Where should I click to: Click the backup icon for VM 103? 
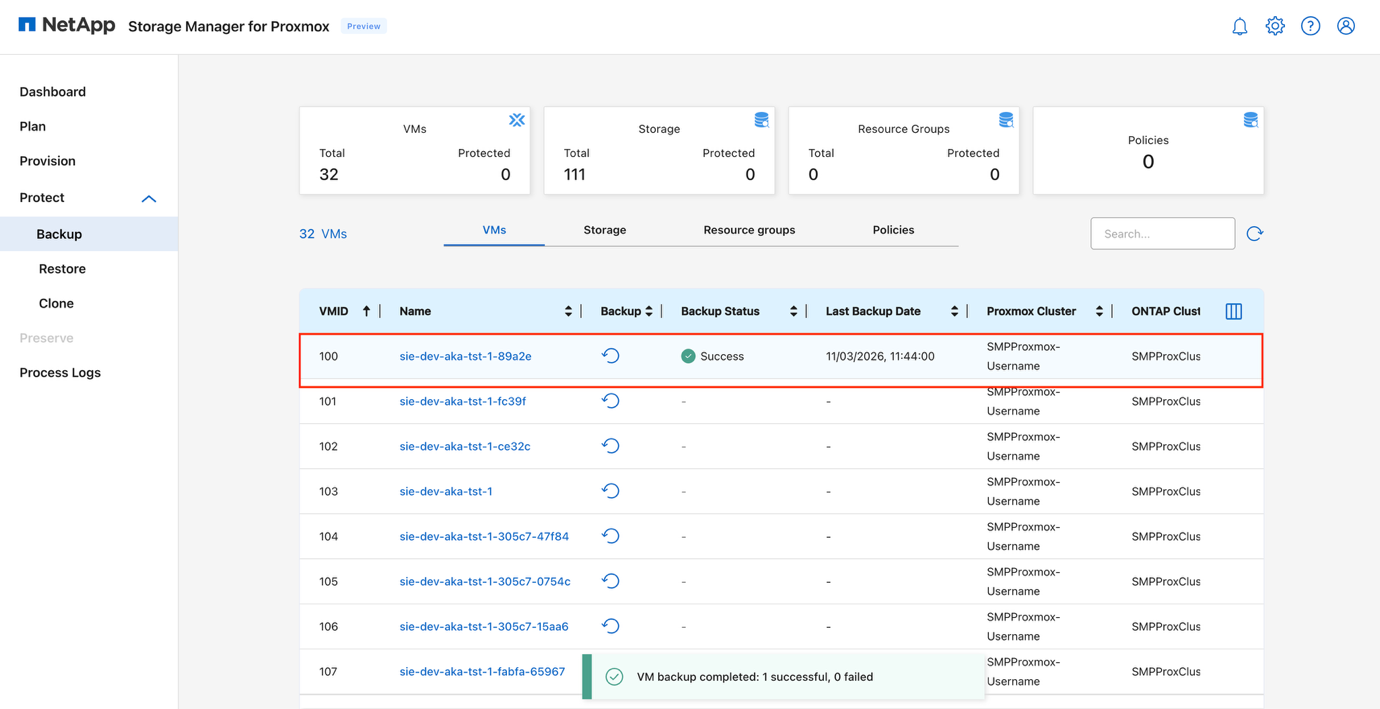pyautogui.click(x=611, y=490)
